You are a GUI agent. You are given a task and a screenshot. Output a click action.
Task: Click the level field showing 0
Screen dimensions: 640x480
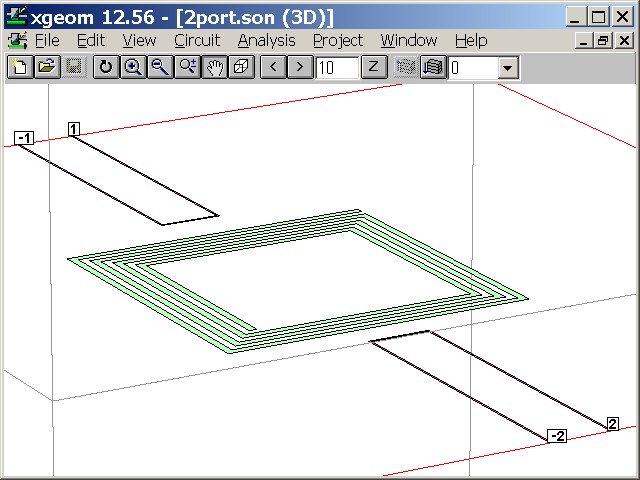coord(473,68)
